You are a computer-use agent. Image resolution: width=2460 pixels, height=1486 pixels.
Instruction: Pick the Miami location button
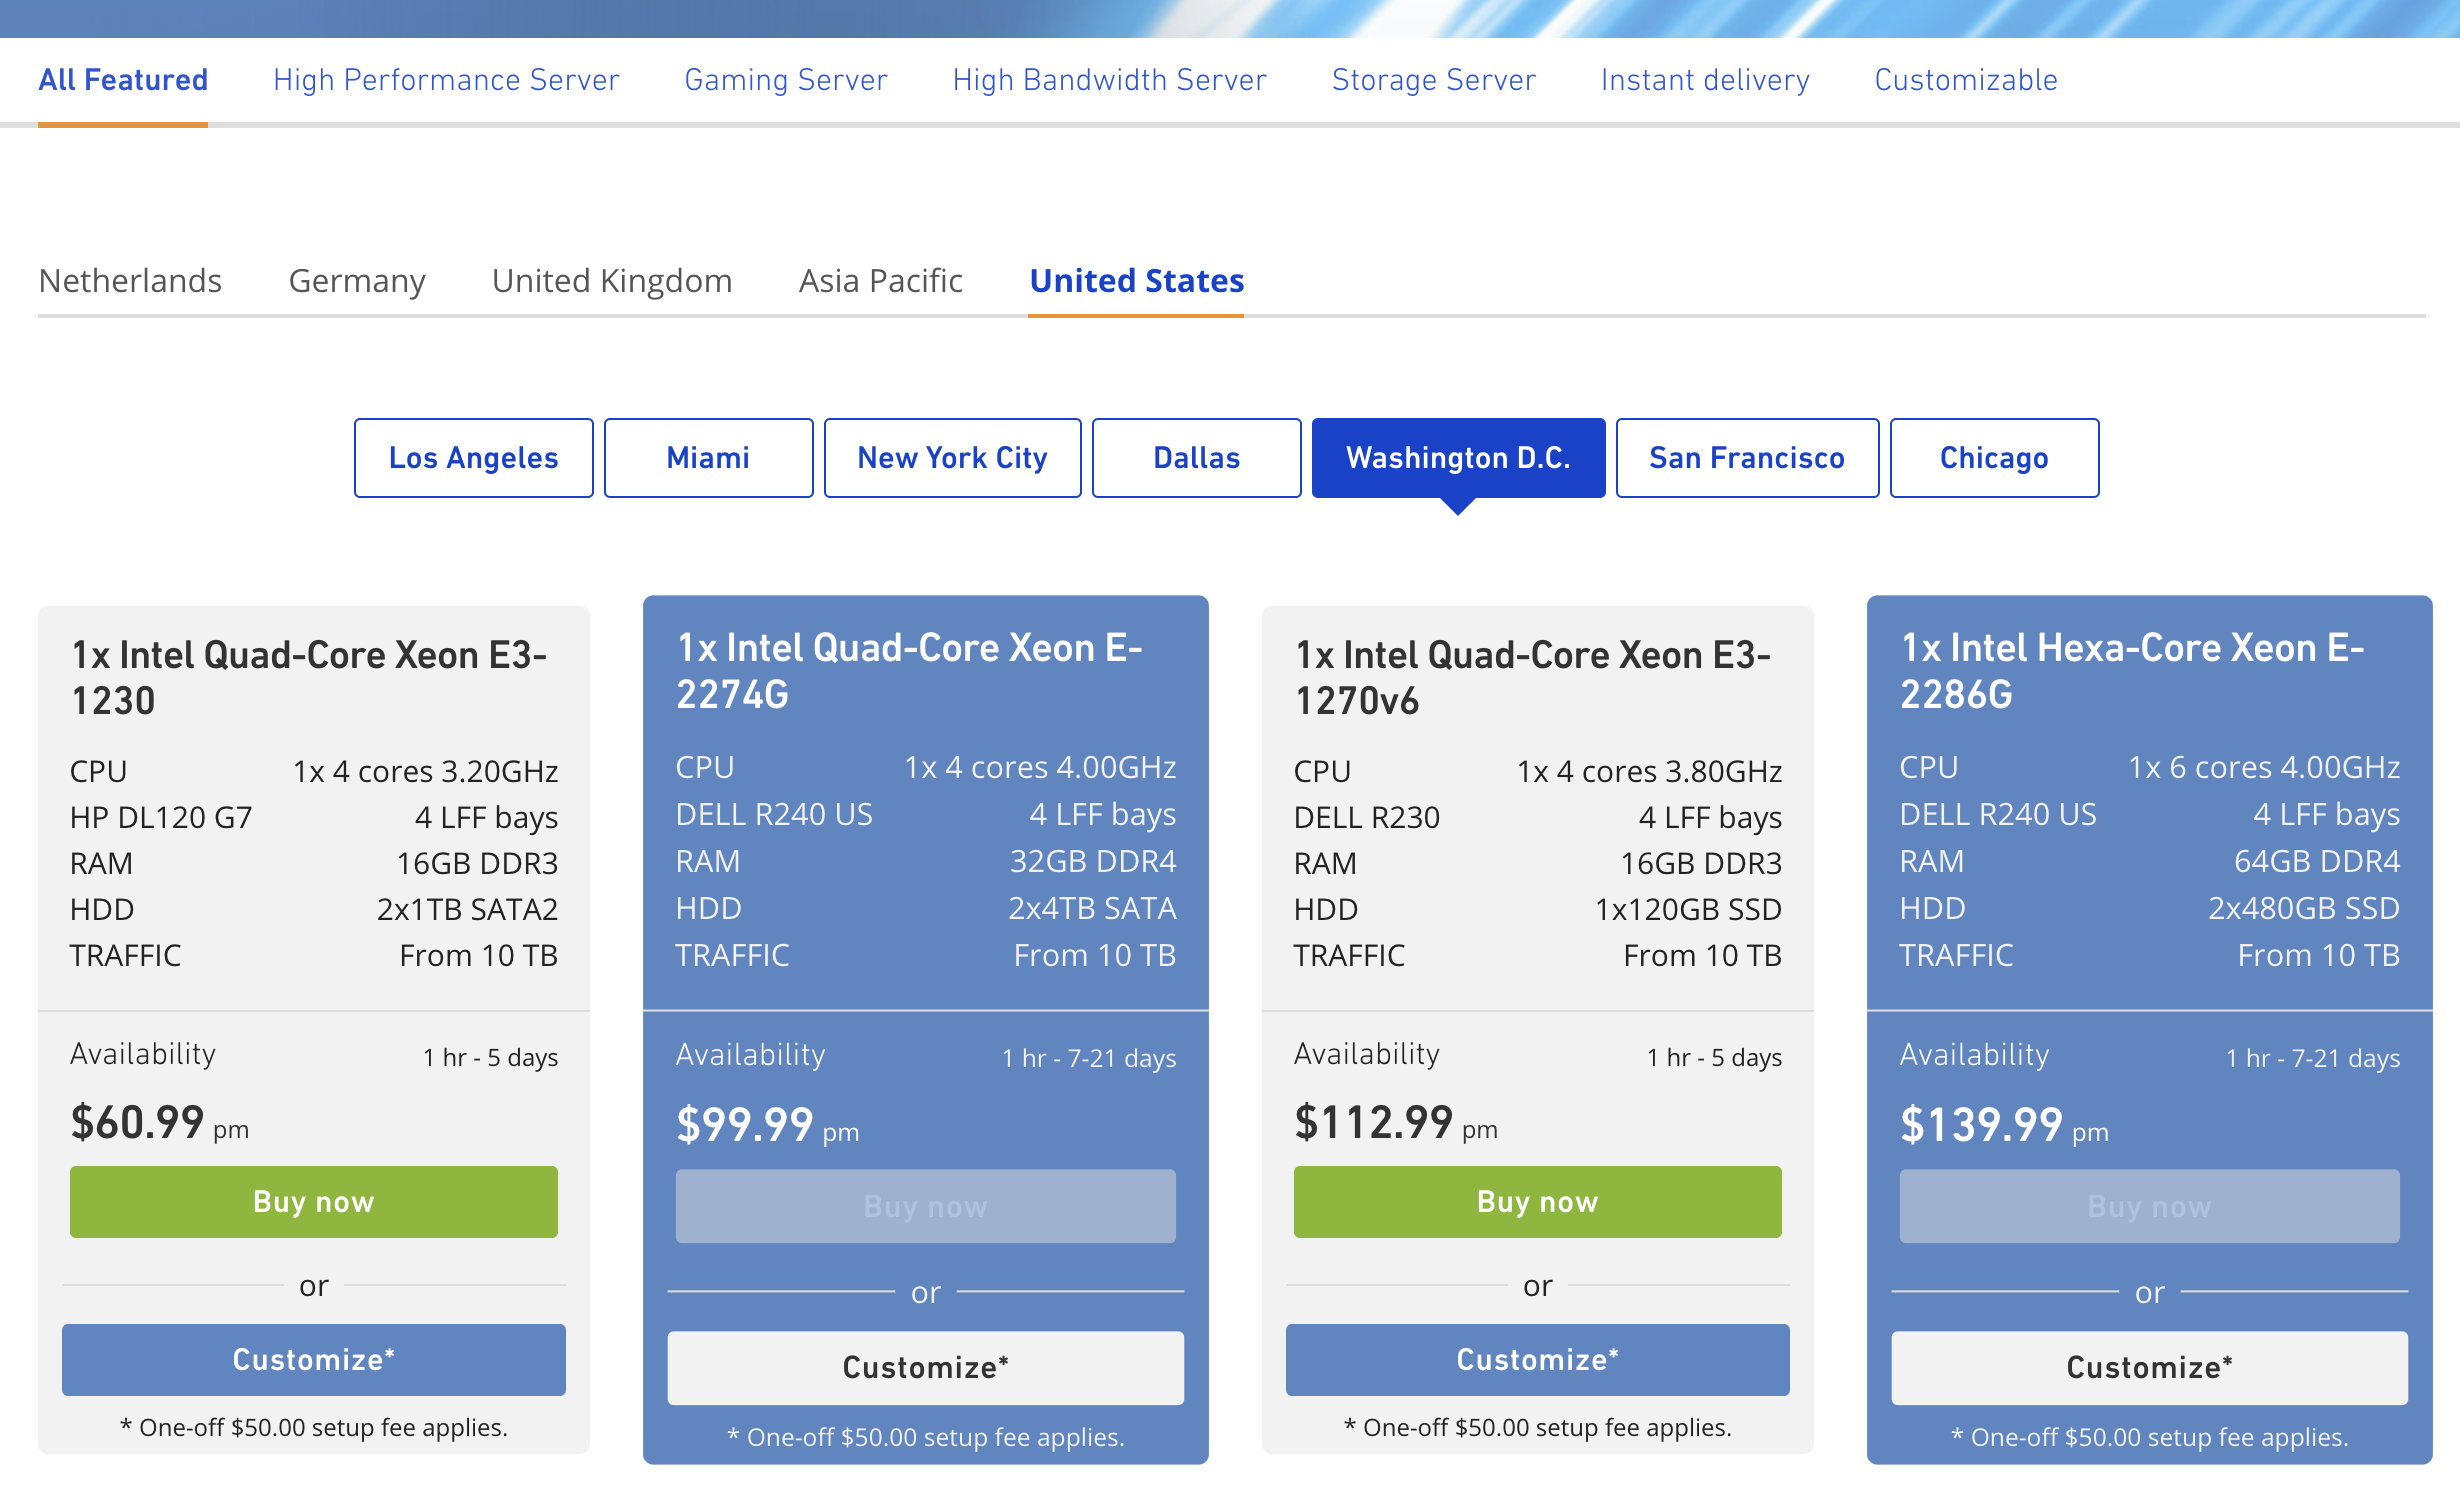click(708, 458)
